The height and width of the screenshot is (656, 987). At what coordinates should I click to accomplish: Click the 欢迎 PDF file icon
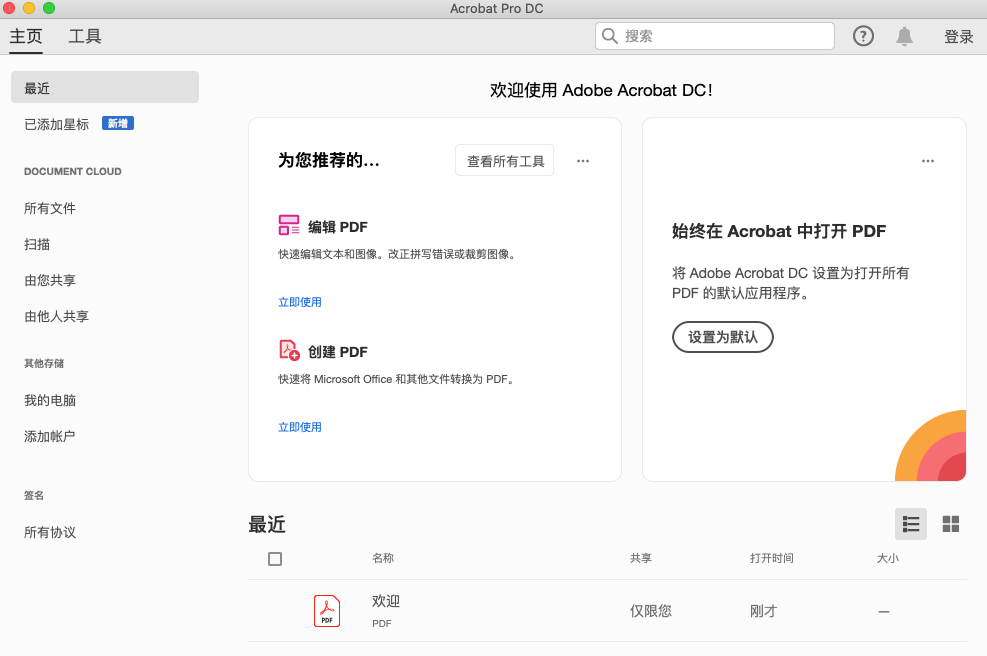pos(327,611)
